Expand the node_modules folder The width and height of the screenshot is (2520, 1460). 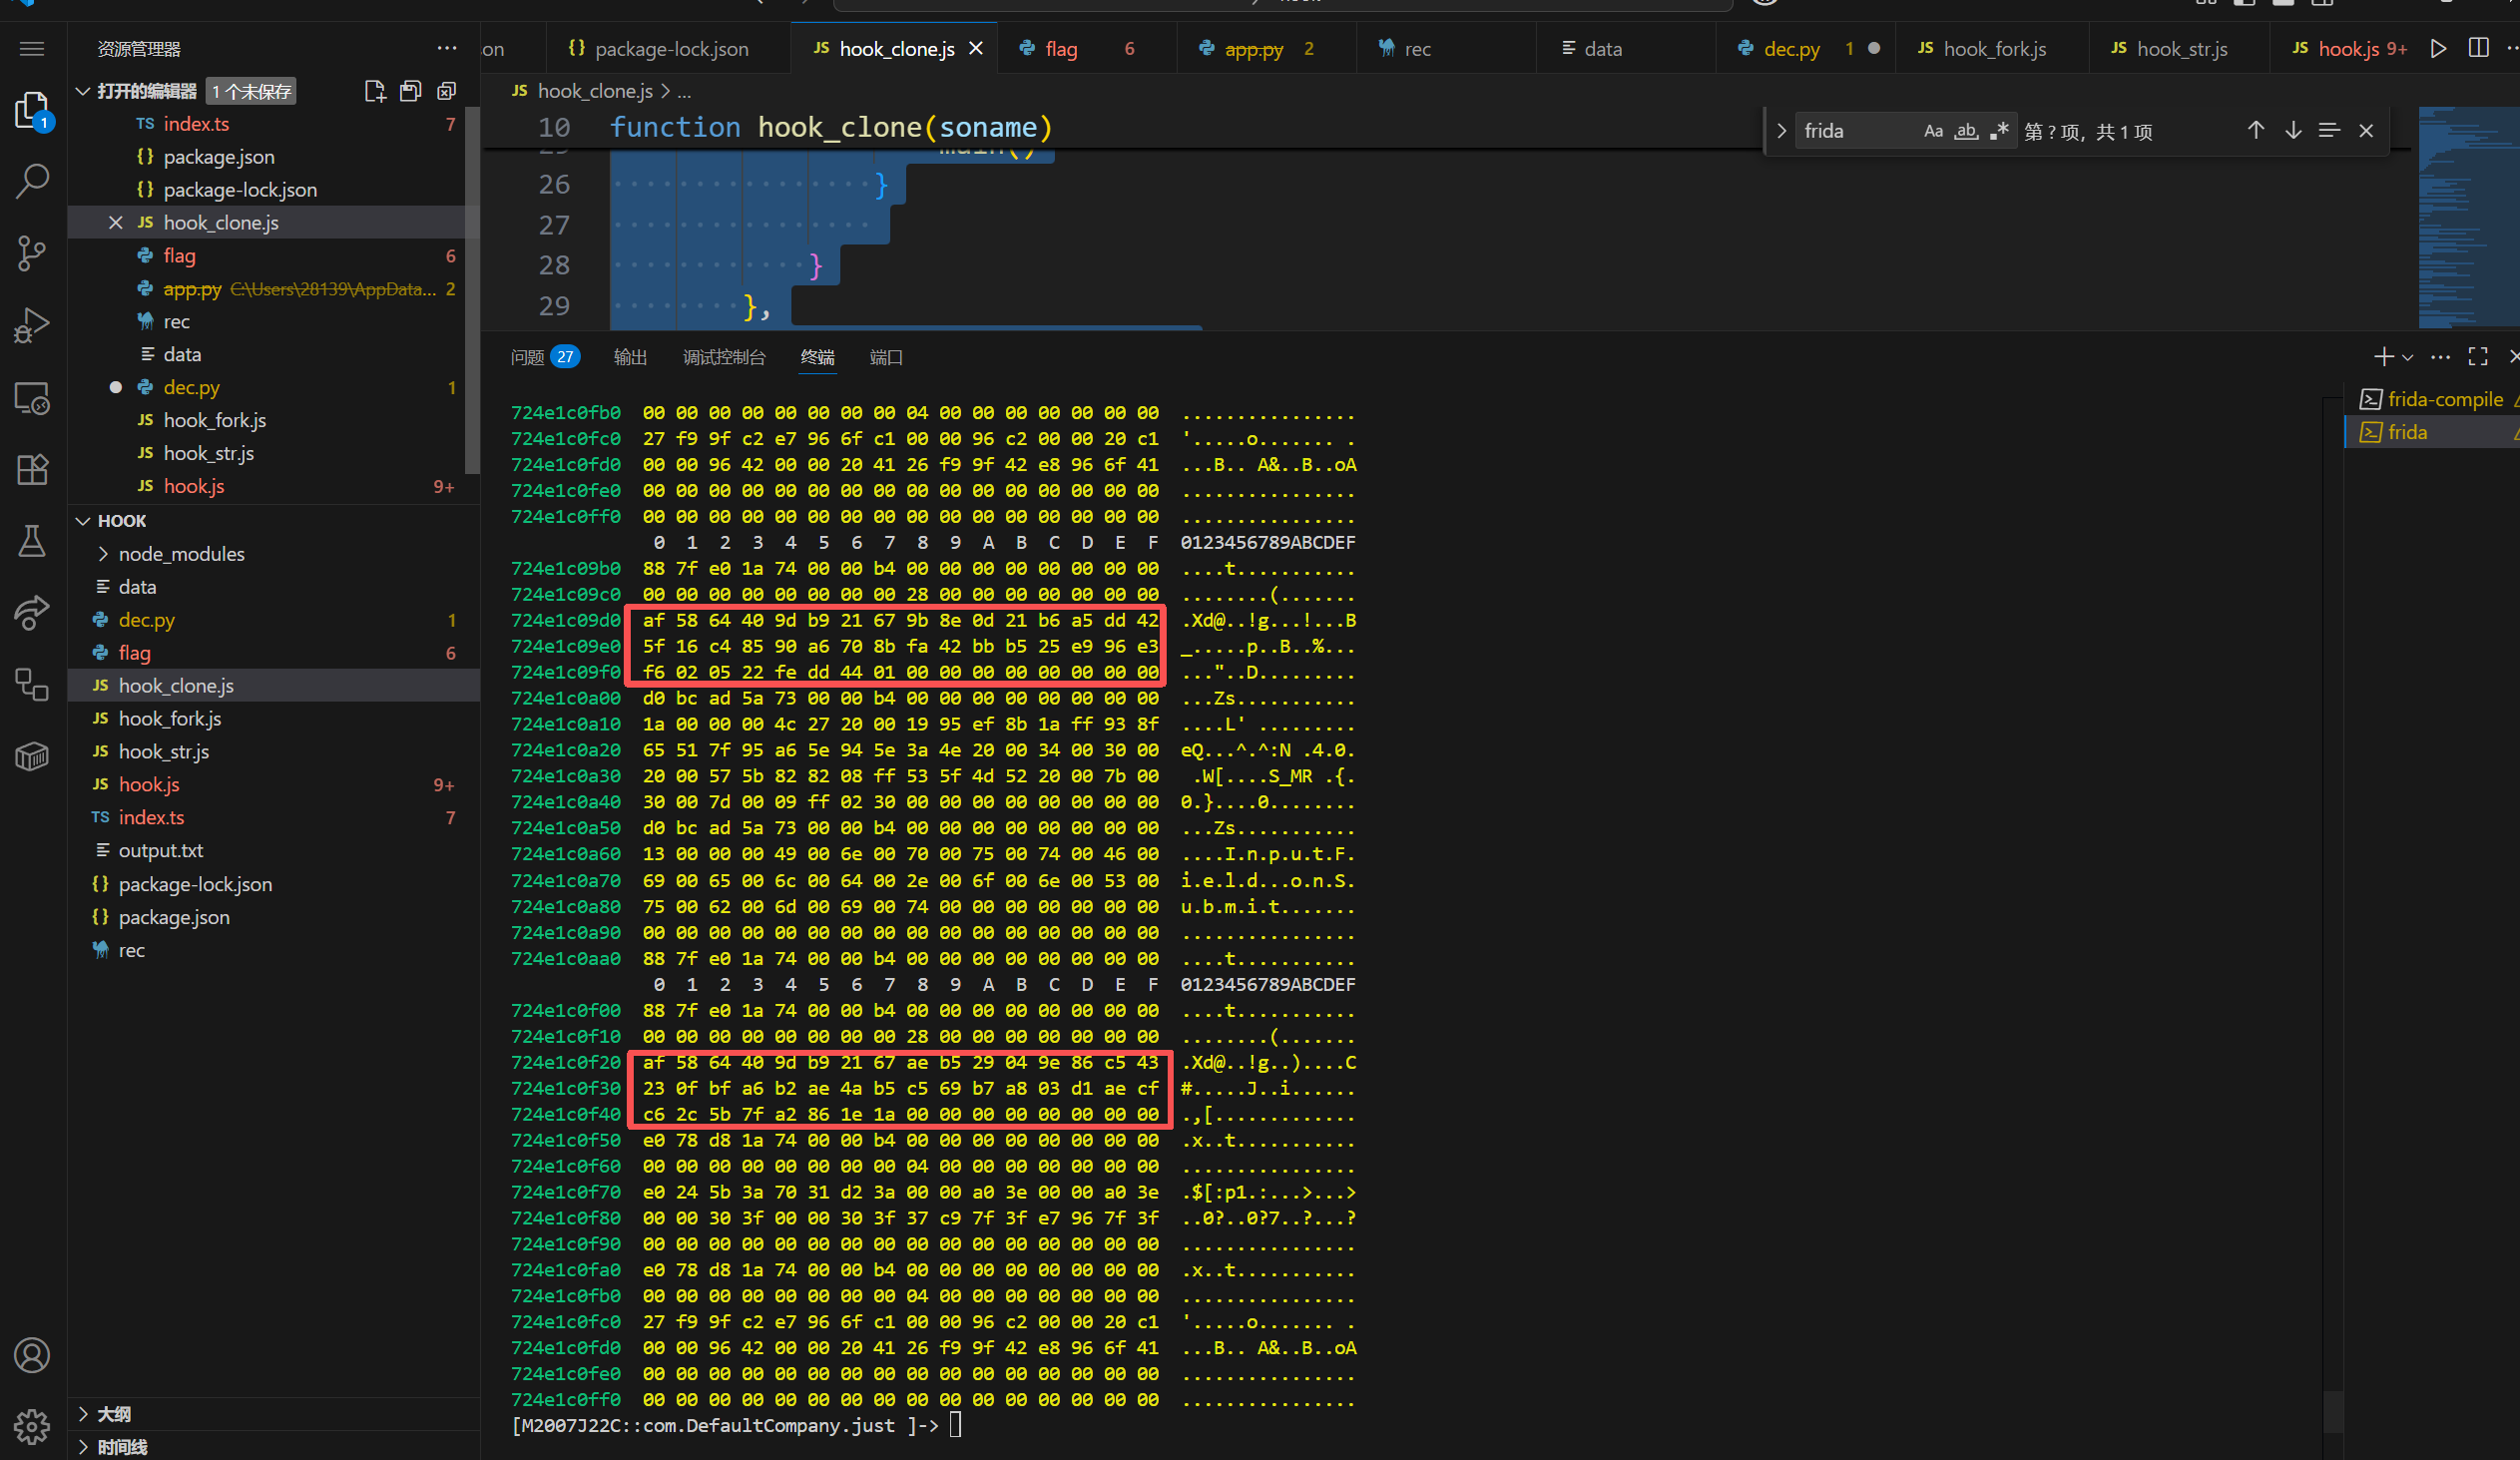[181, 553]
